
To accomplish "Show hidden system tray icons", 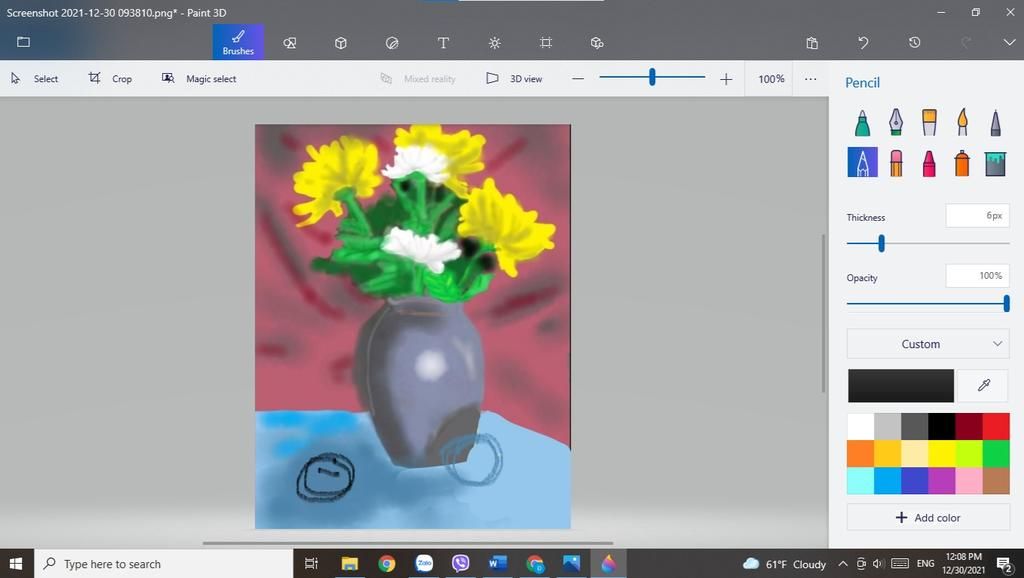I will tap(843, 564).
